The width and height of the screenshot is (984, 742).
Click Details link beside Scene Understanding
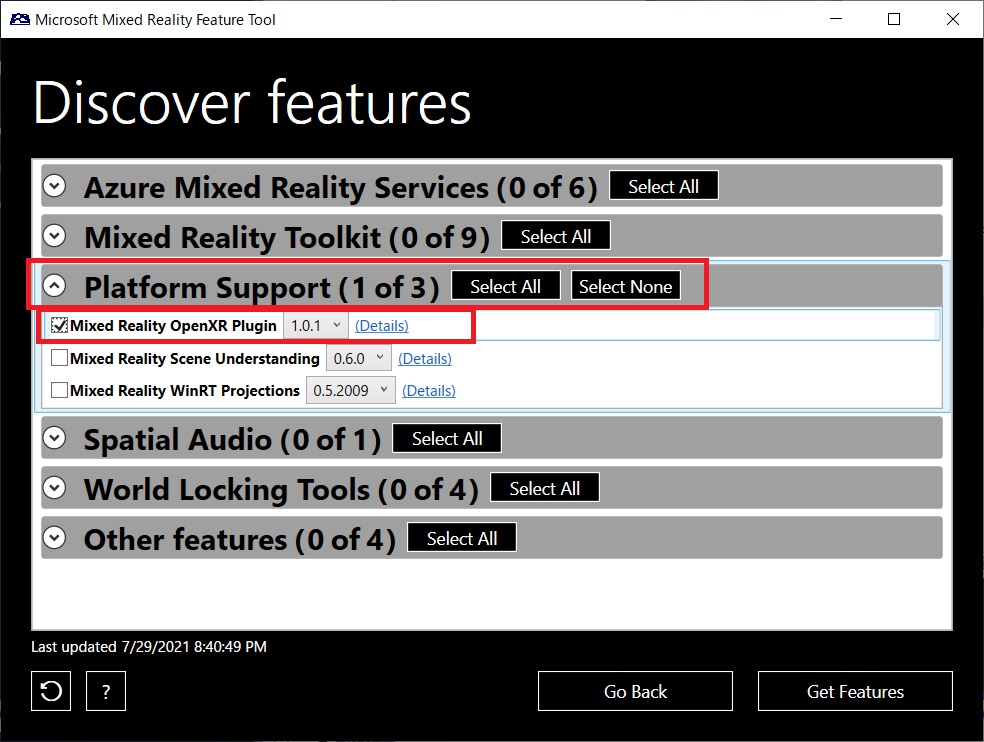pyautogui.click(x=424, y=358)
